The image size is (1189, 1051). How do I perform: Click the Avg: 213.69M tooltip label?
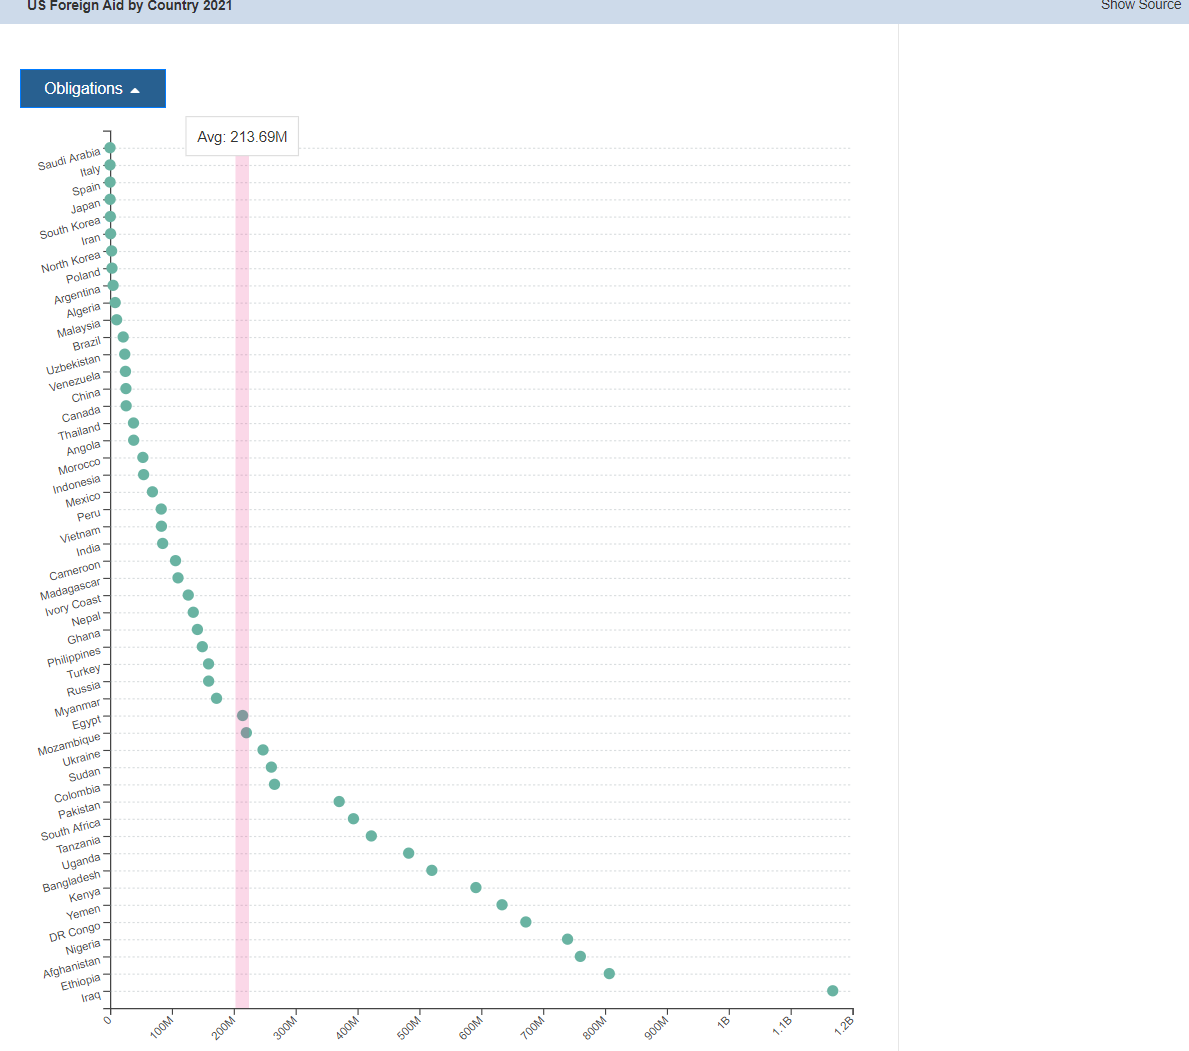242,136
